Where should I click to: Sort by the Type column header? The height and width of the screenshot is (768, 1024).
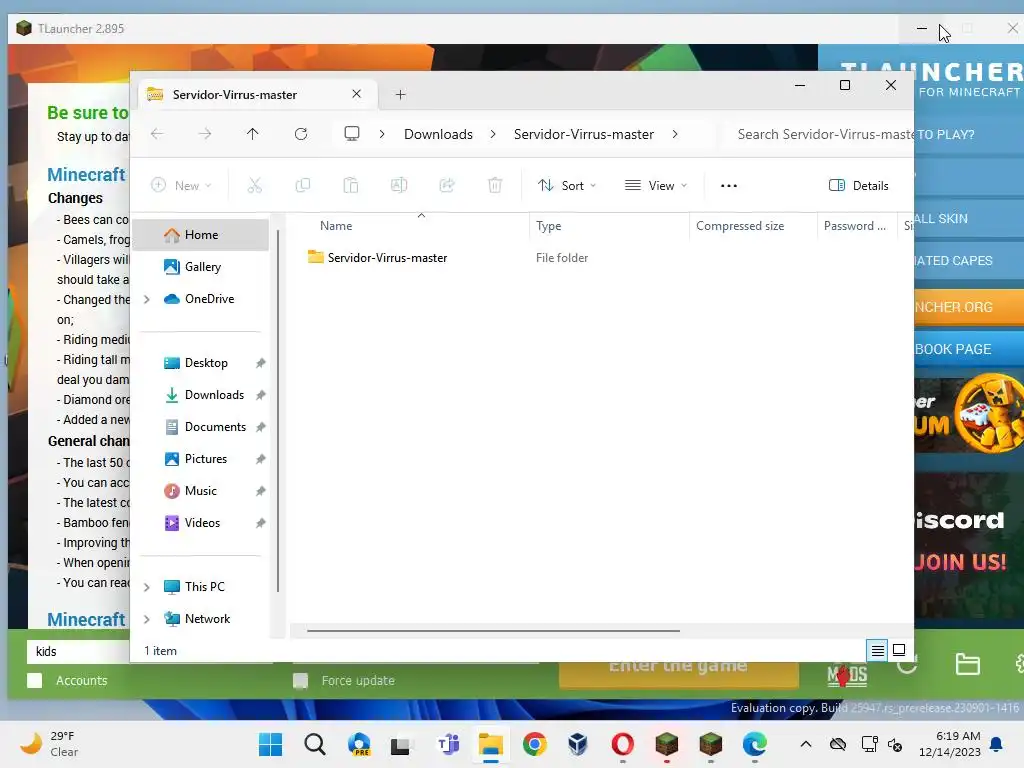click(x=609, y=226)
